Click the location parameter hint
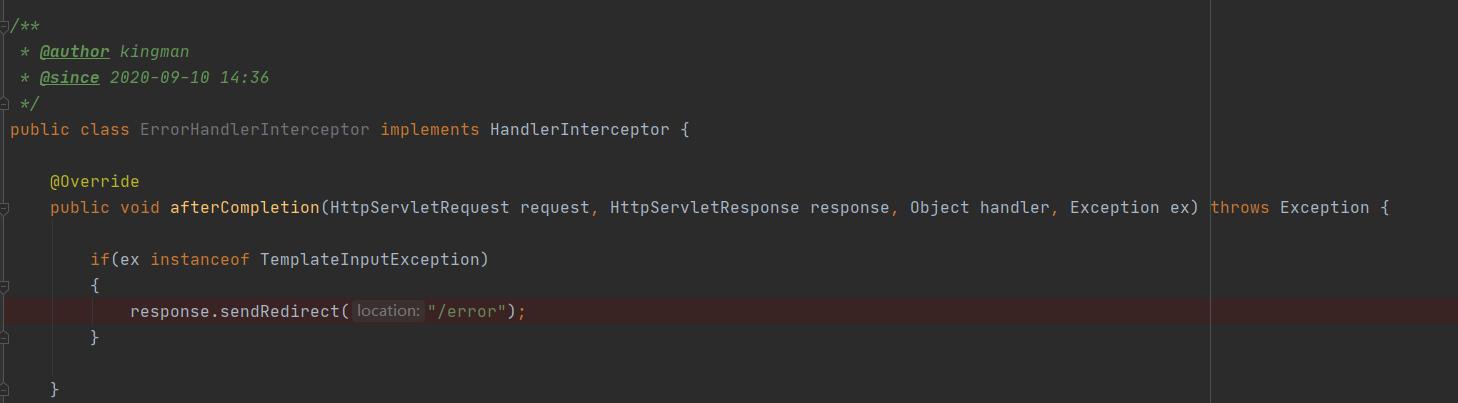This screenshot has height=403, width=1458. (388, 311)
